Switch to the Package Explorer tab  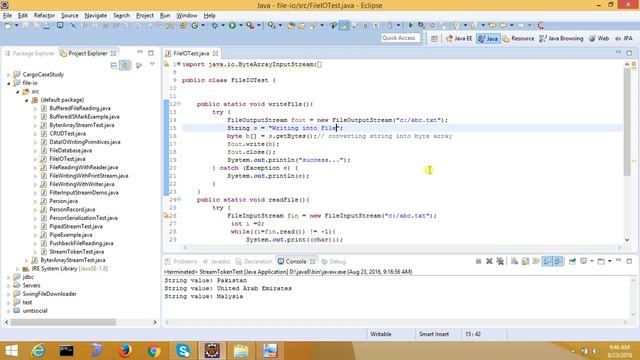(29, 53)
